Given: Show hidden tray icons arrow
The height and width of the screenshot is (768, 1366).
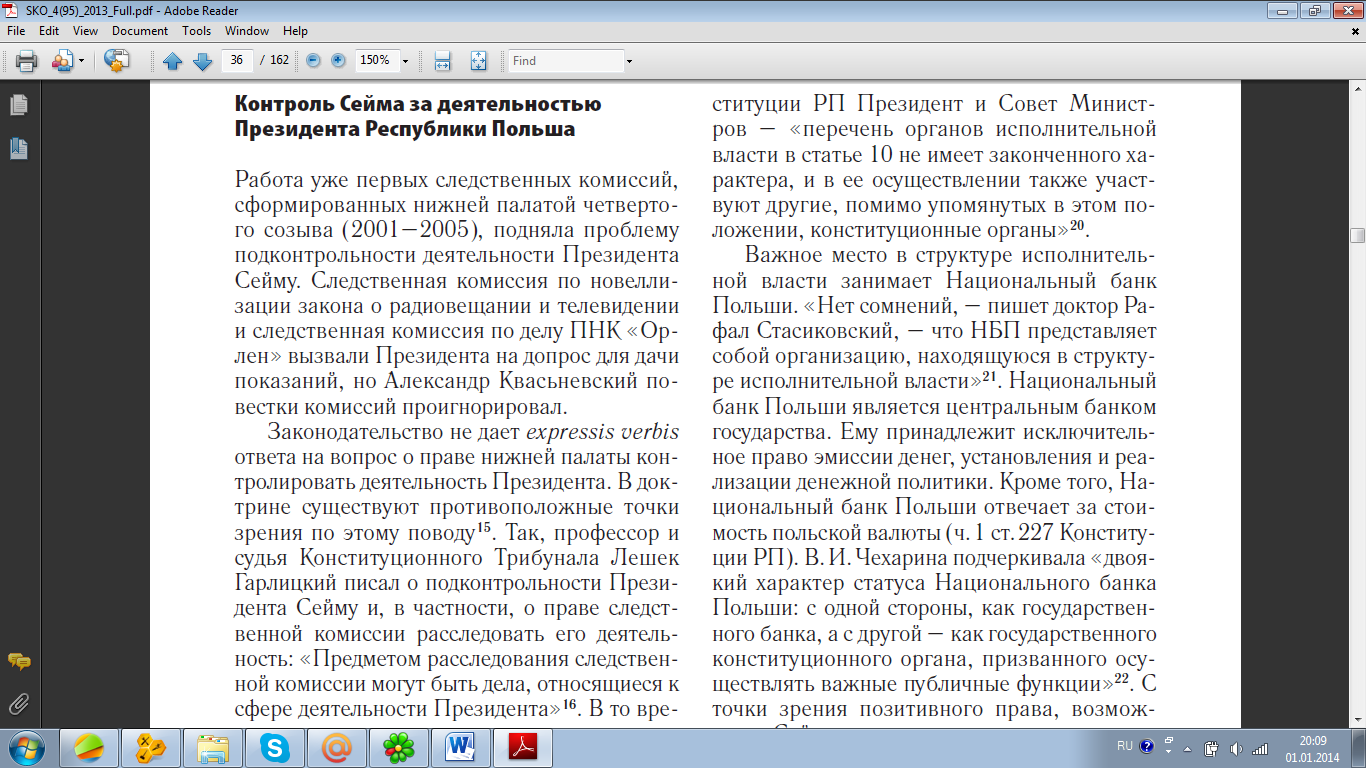Looking at the screenshot, I should (1187, 748).
